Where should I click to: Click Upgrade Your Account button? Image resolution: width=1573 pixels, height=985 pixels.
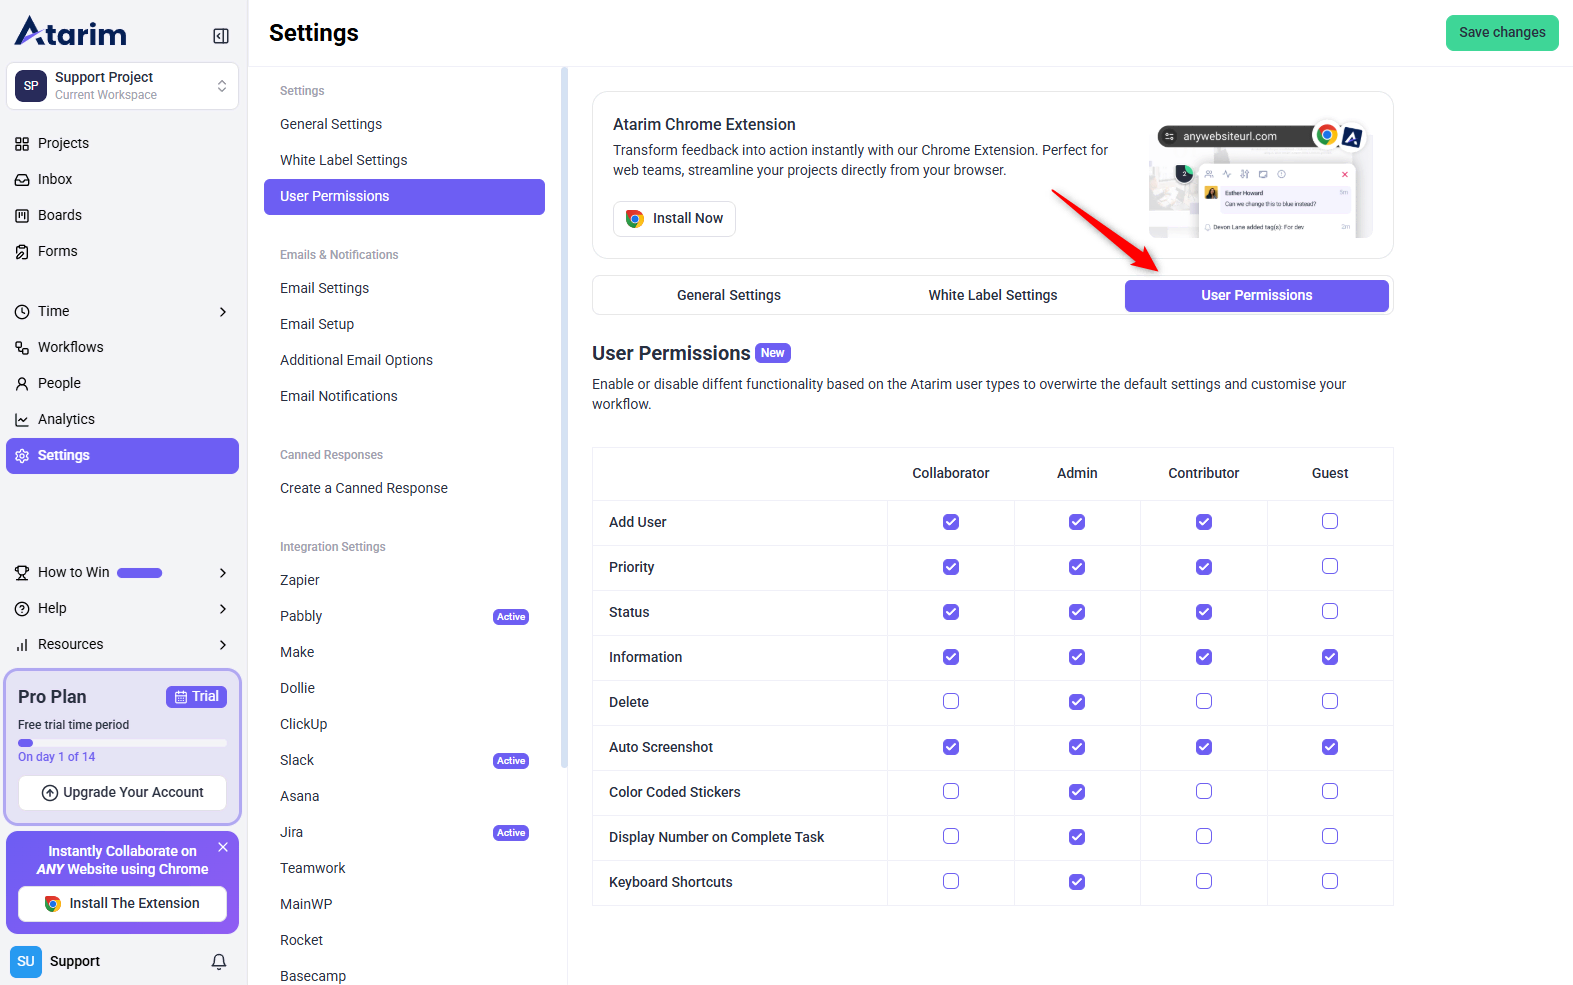(123, 793)
